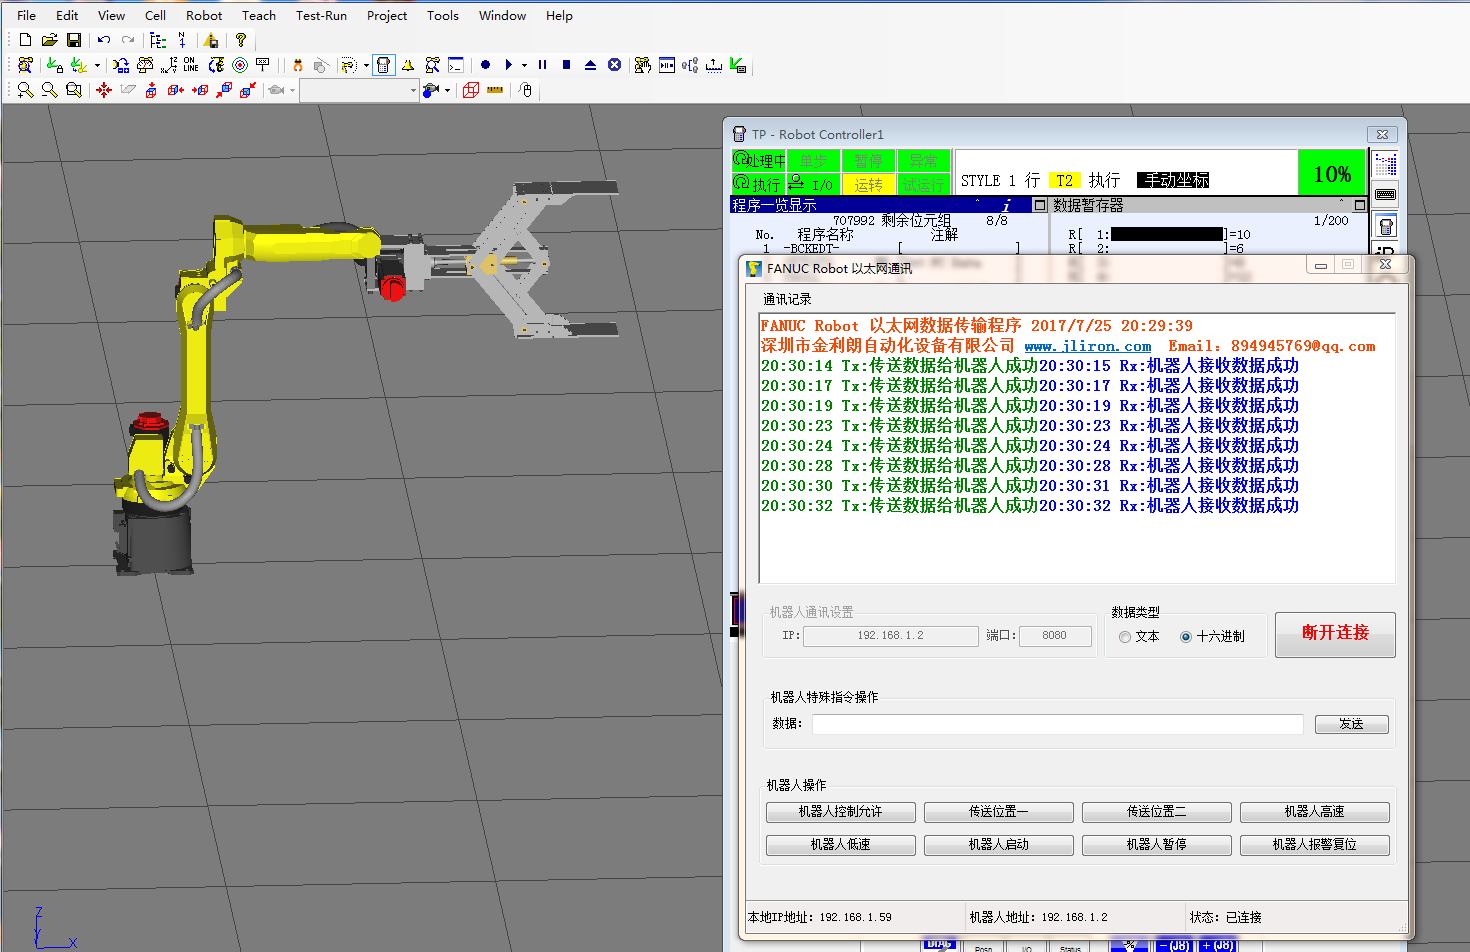
Task: Expand the dropdown arrow beside Play icon
Action: pyautogui.click(x=524, y=65)
